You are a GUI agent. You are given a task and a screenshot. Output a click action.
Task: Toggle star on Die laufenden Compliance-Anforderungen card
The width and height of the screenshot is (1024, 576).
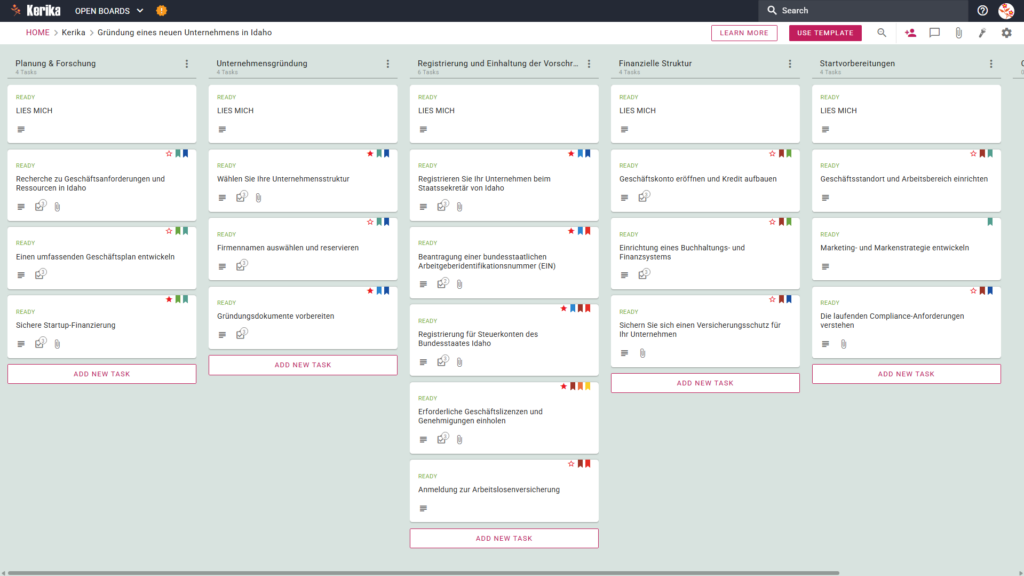pos(974,291)
